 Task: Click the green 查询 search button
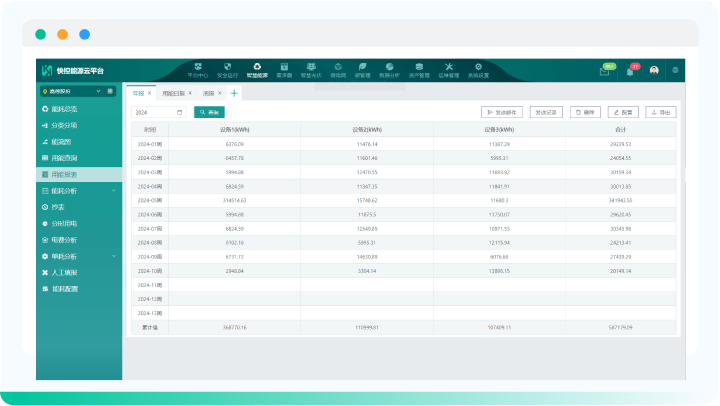pos(209,112)
